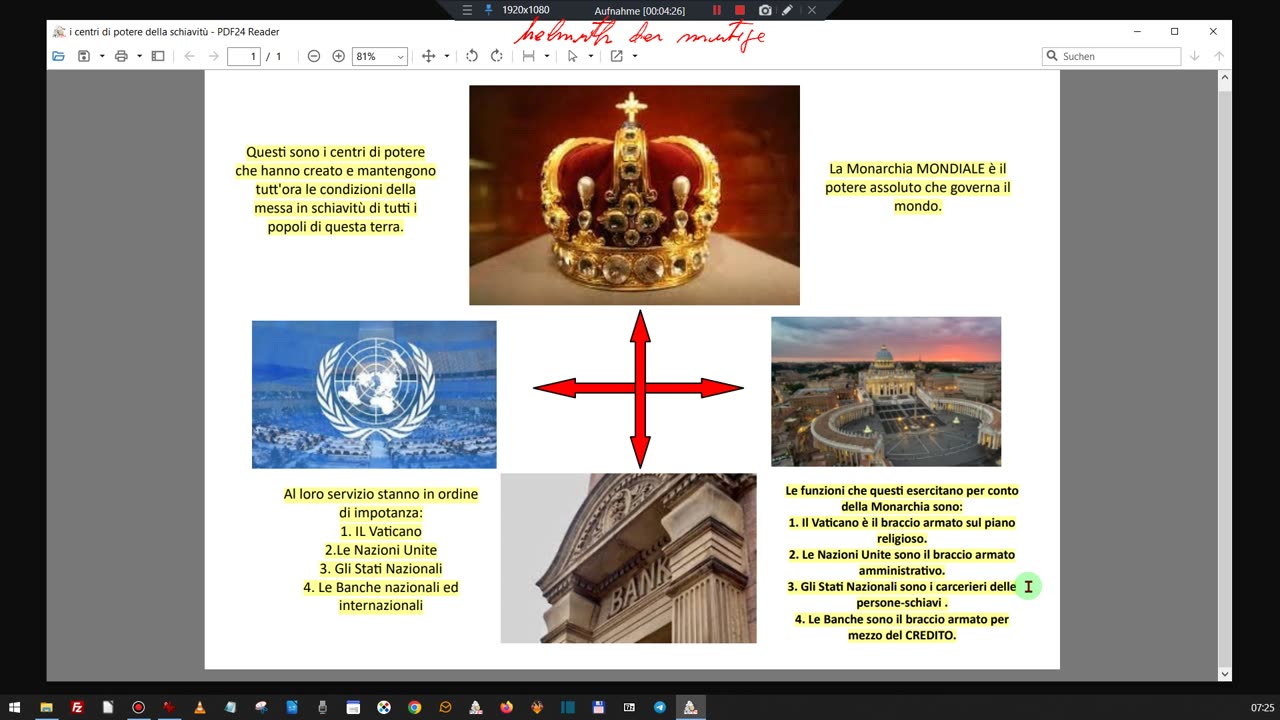Click text '1. IL Vaticano'

[381, 531]
